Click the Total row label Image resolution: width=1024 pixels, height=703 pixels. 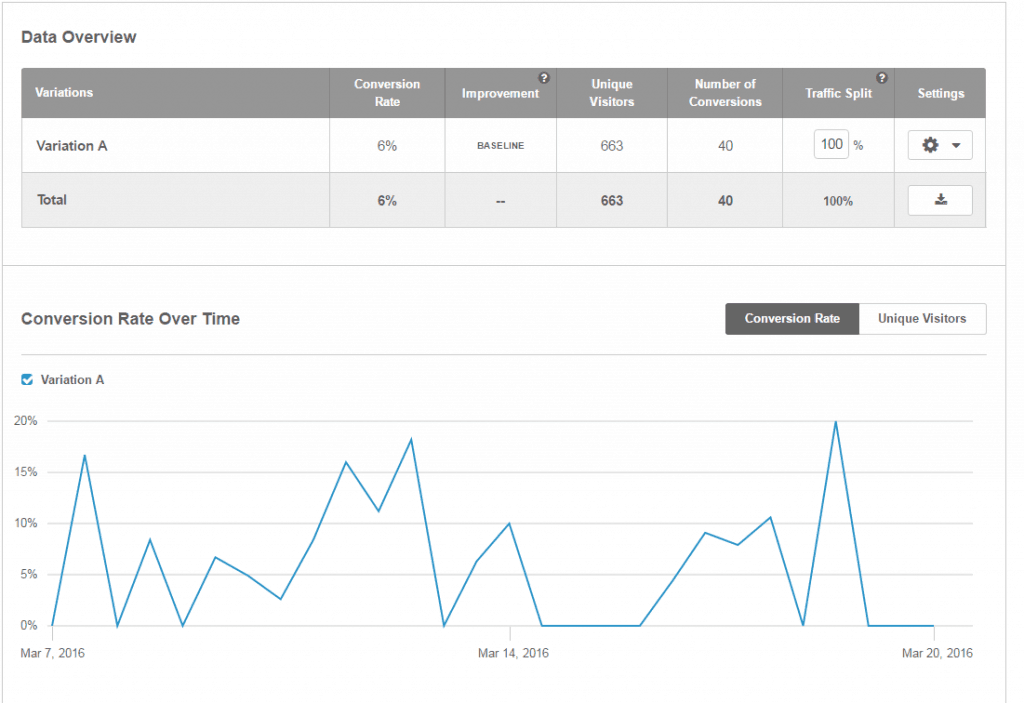[52, 200]
